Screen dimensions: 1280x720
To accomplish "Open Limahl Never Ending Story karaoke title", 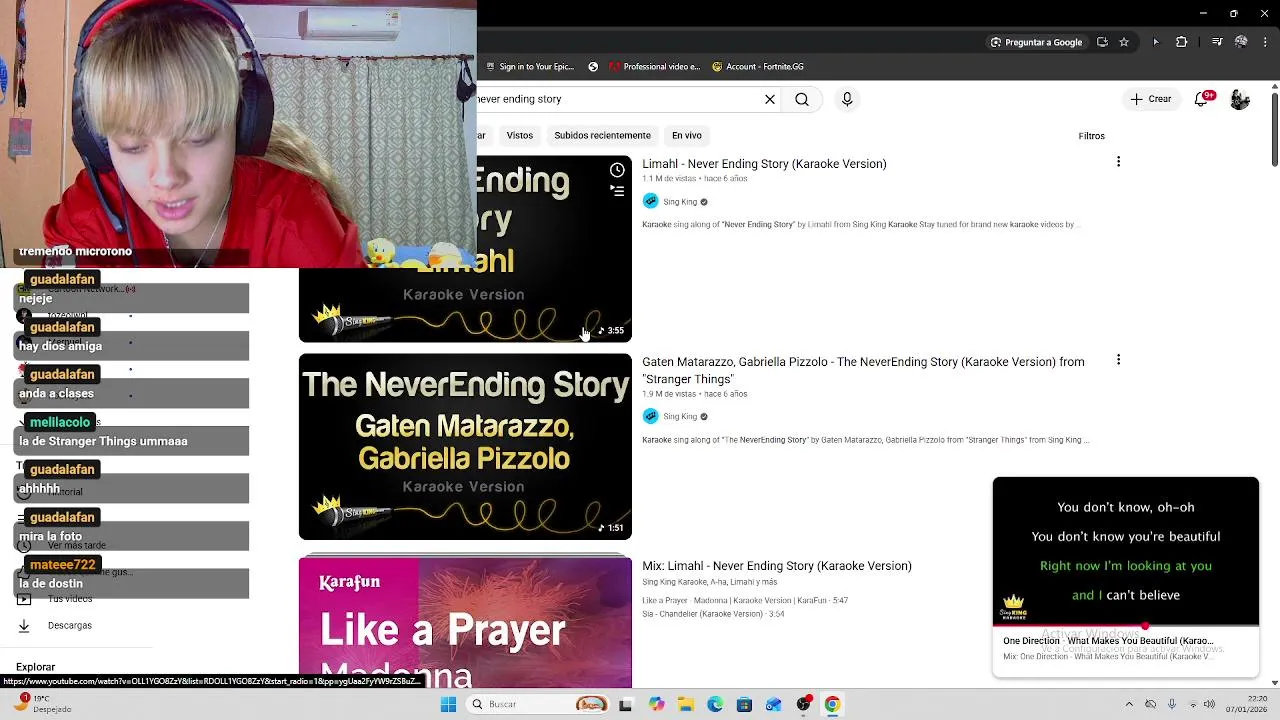I will [764, 164].
